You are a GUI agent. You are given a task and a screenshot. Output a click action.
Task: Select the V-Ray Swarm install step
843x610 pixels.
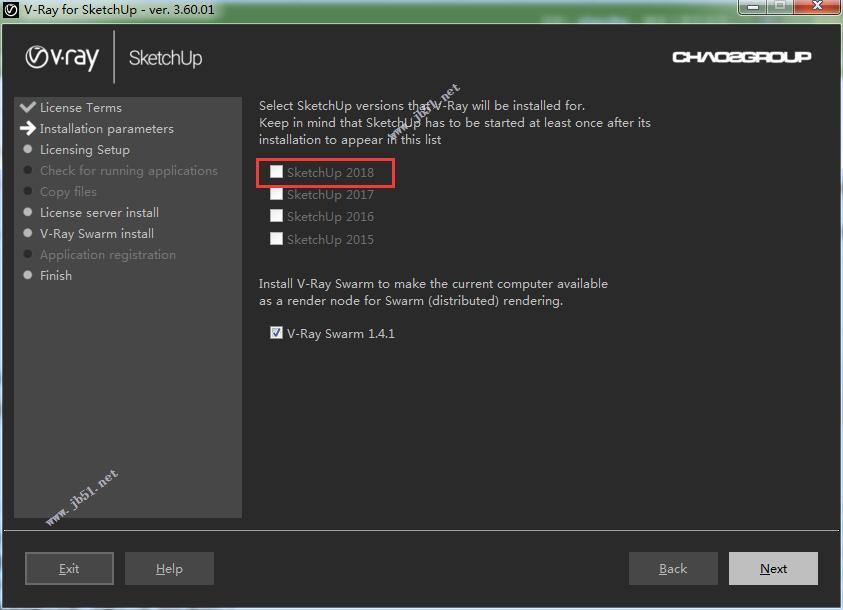click(97, 233)
